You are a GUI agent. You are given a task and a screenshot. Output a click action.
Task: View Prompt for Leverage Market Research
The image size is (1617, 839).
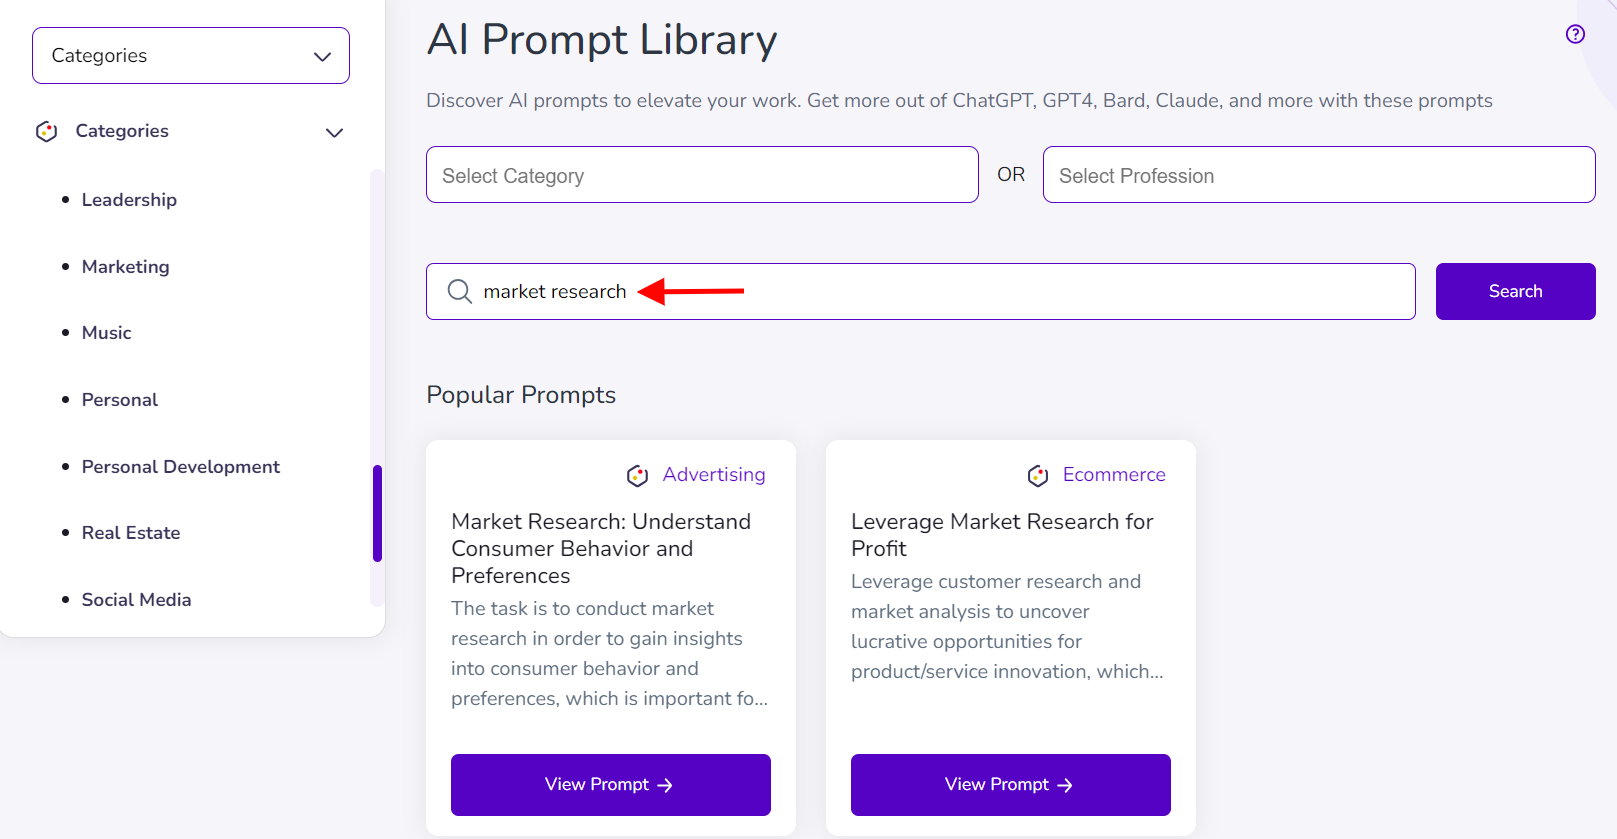pos(1010,785)
